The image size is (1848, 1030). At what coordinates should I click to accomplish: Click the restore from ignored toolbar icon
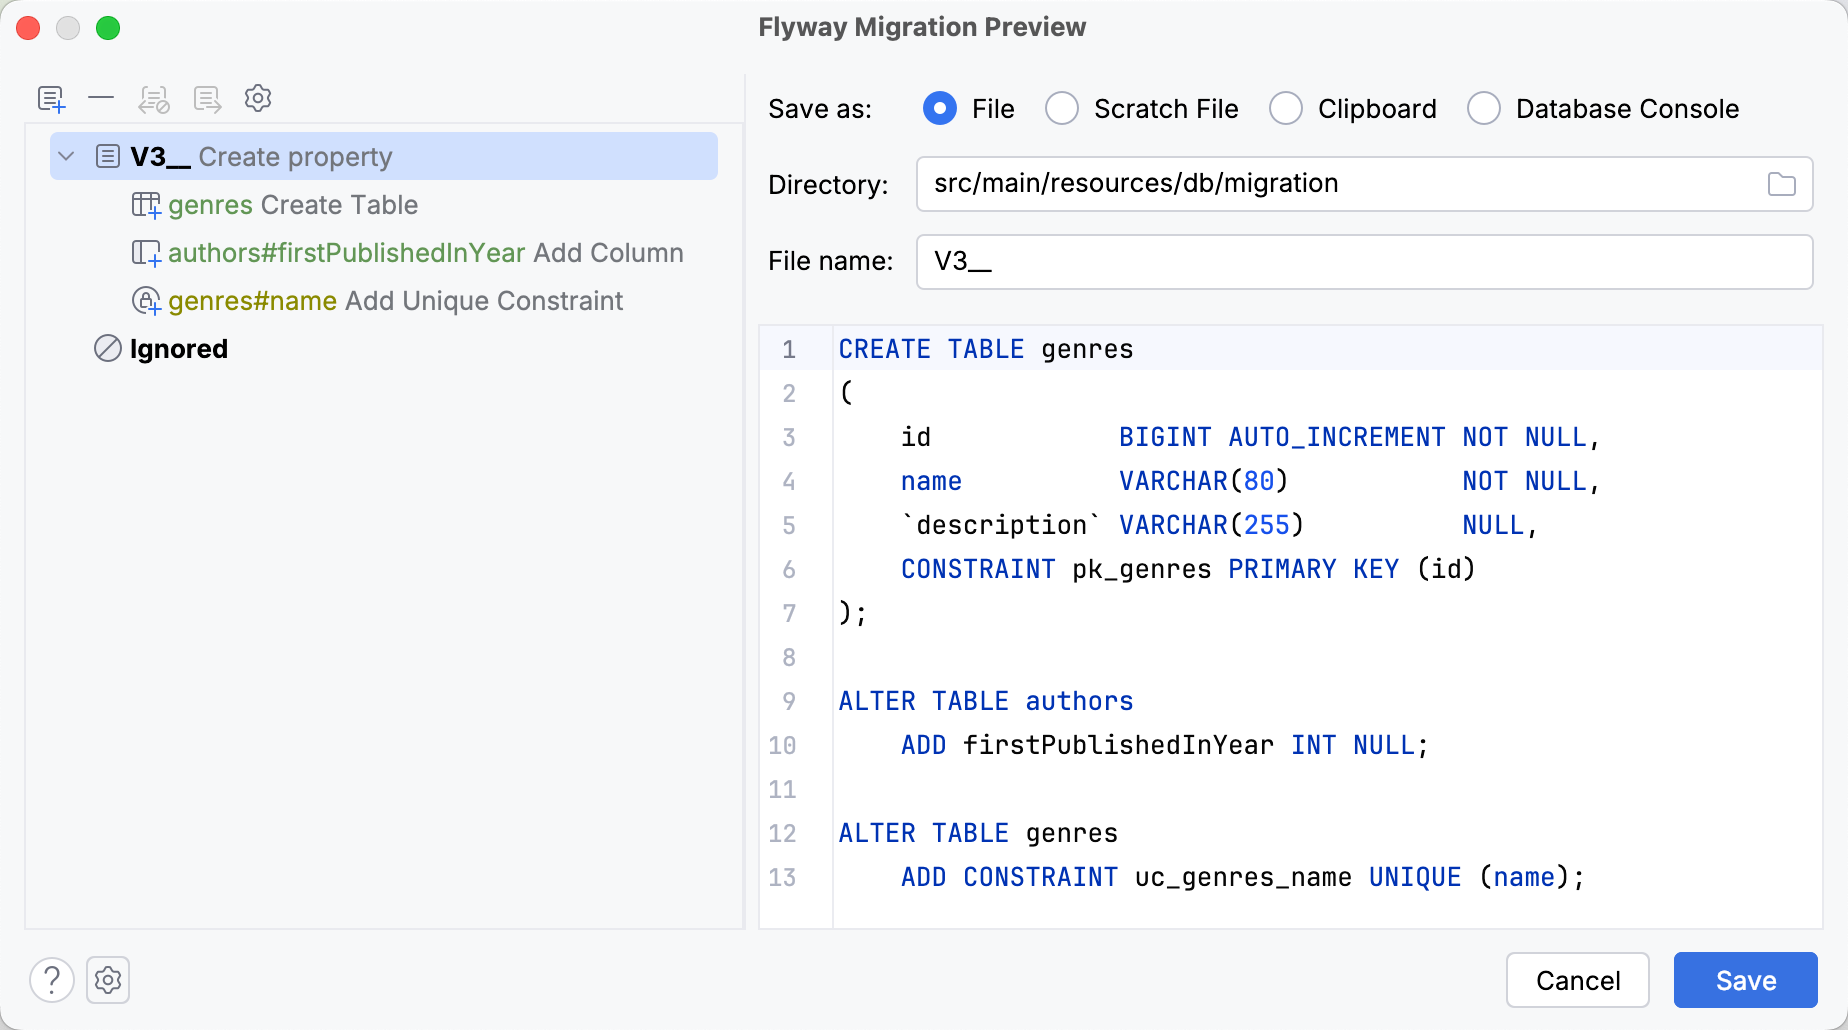tap(207, 99)
